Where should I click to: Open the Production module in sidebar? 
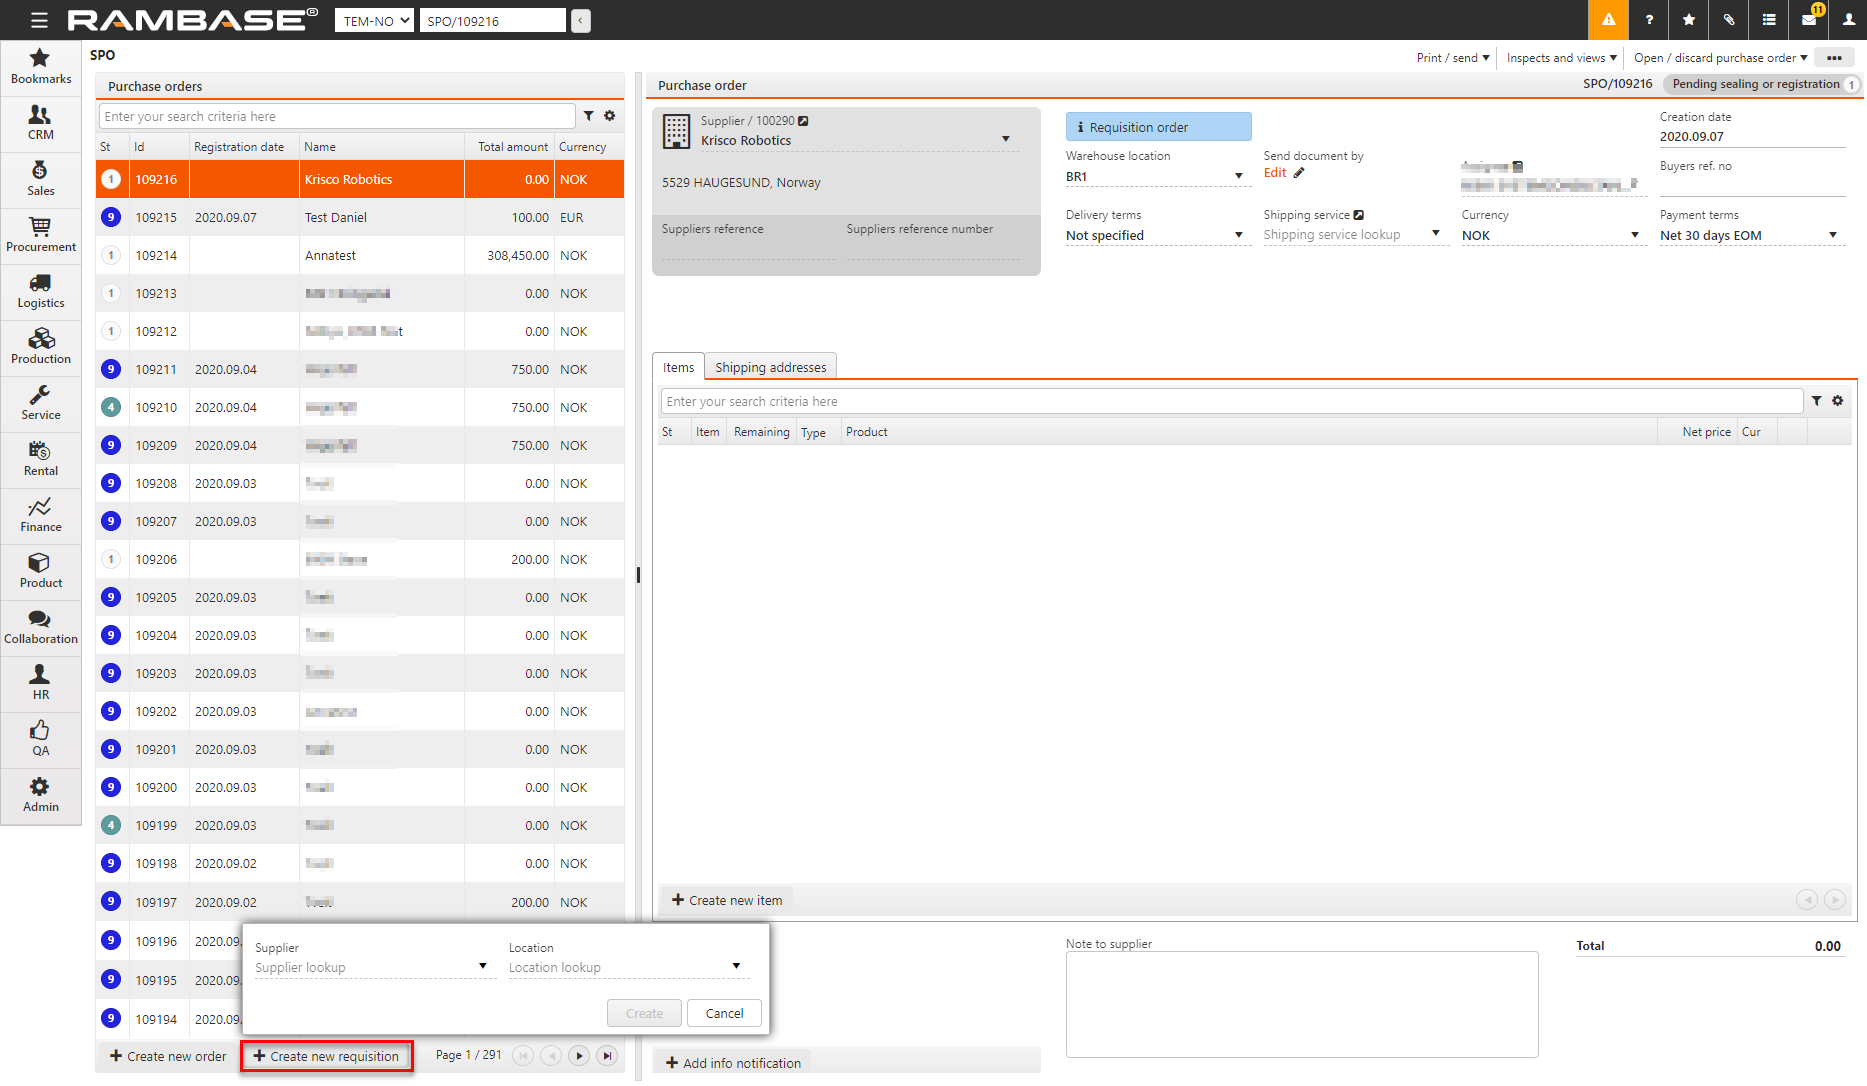tap(40, 346)
